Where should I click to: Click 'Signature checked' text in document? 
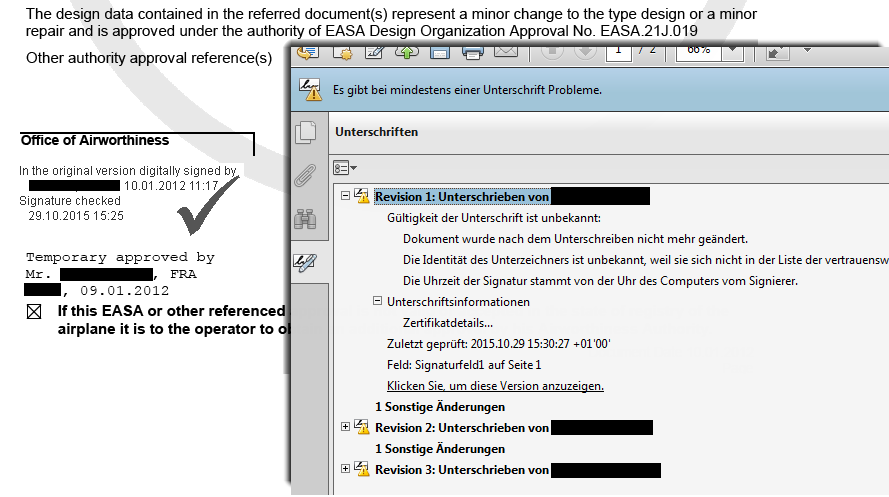(70, 201)
